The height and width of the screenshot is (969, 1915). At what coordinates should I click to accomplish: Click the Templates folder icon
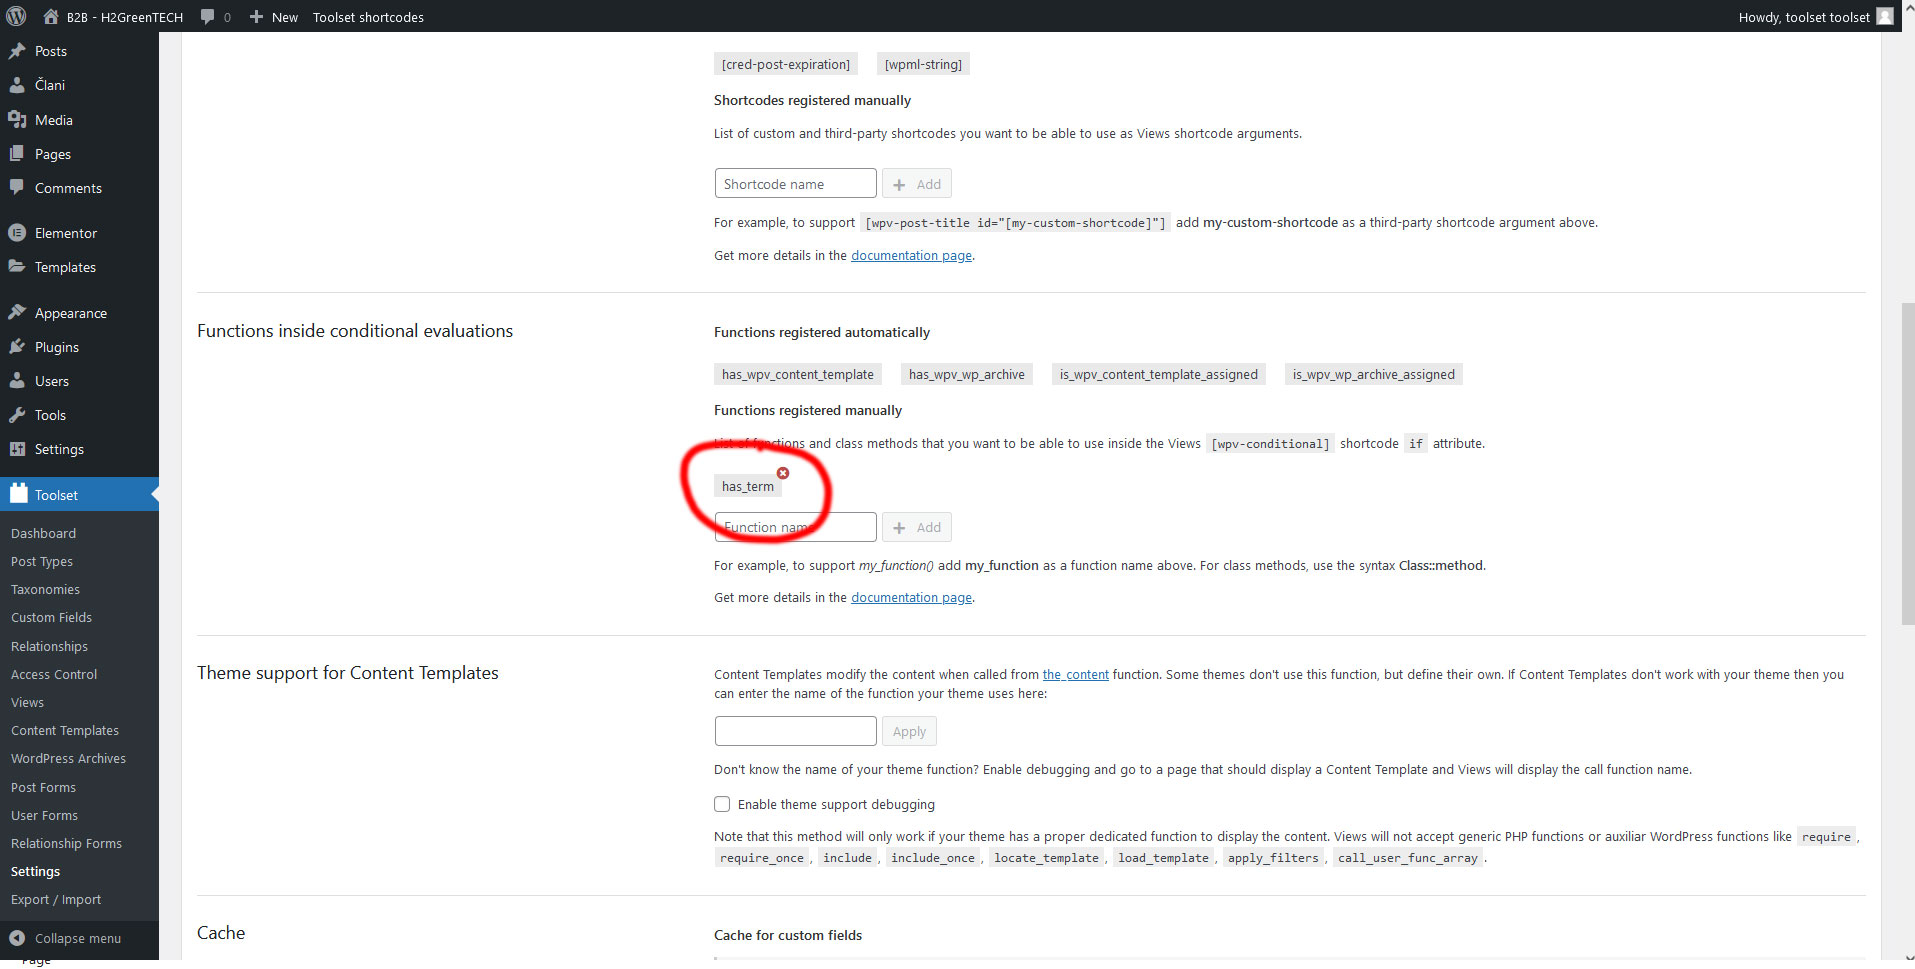17,267
